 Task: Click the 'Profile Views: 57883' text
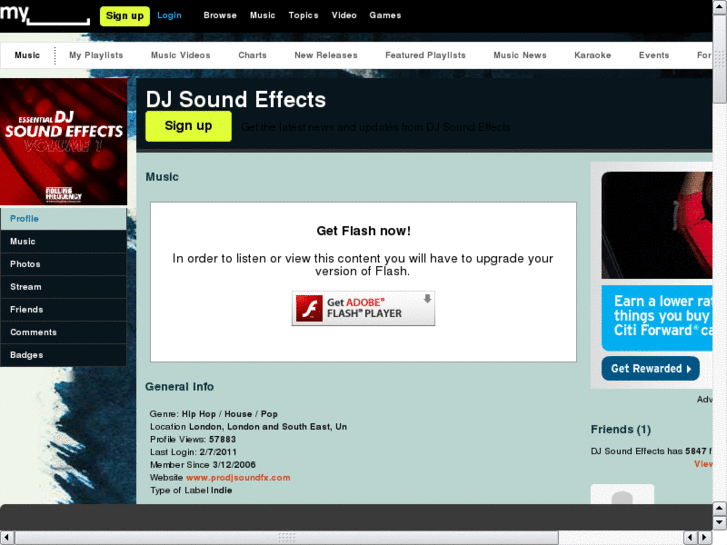tap(193, 439)
